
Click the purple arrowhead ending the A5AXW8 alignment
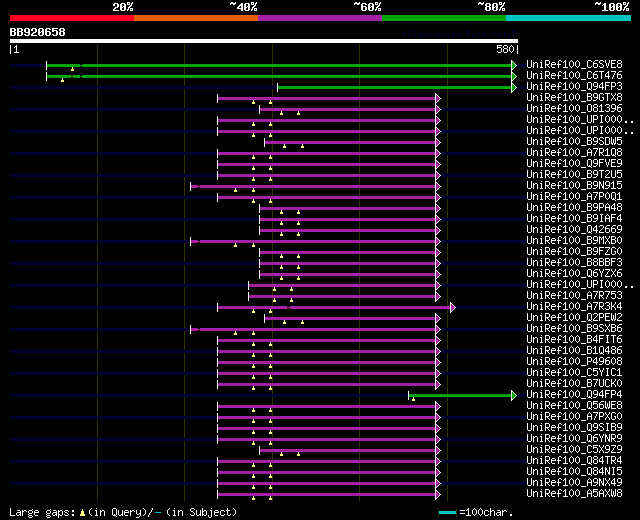(438, 495)
